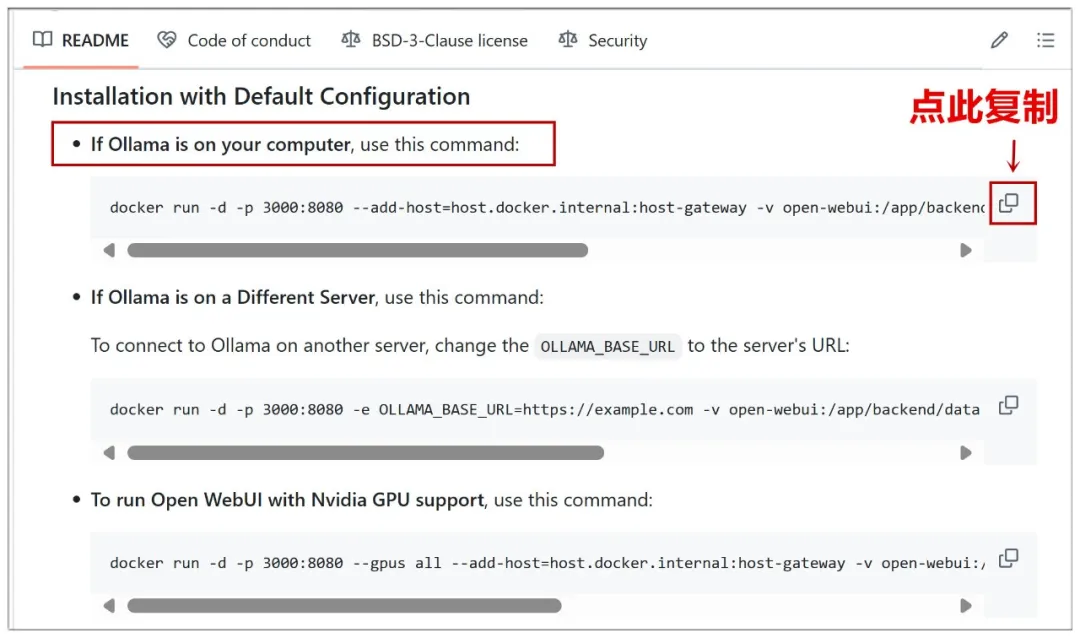
Task: Click the Code of conduct heart icon
Action: pyautogui.click(x=167, y=40)
